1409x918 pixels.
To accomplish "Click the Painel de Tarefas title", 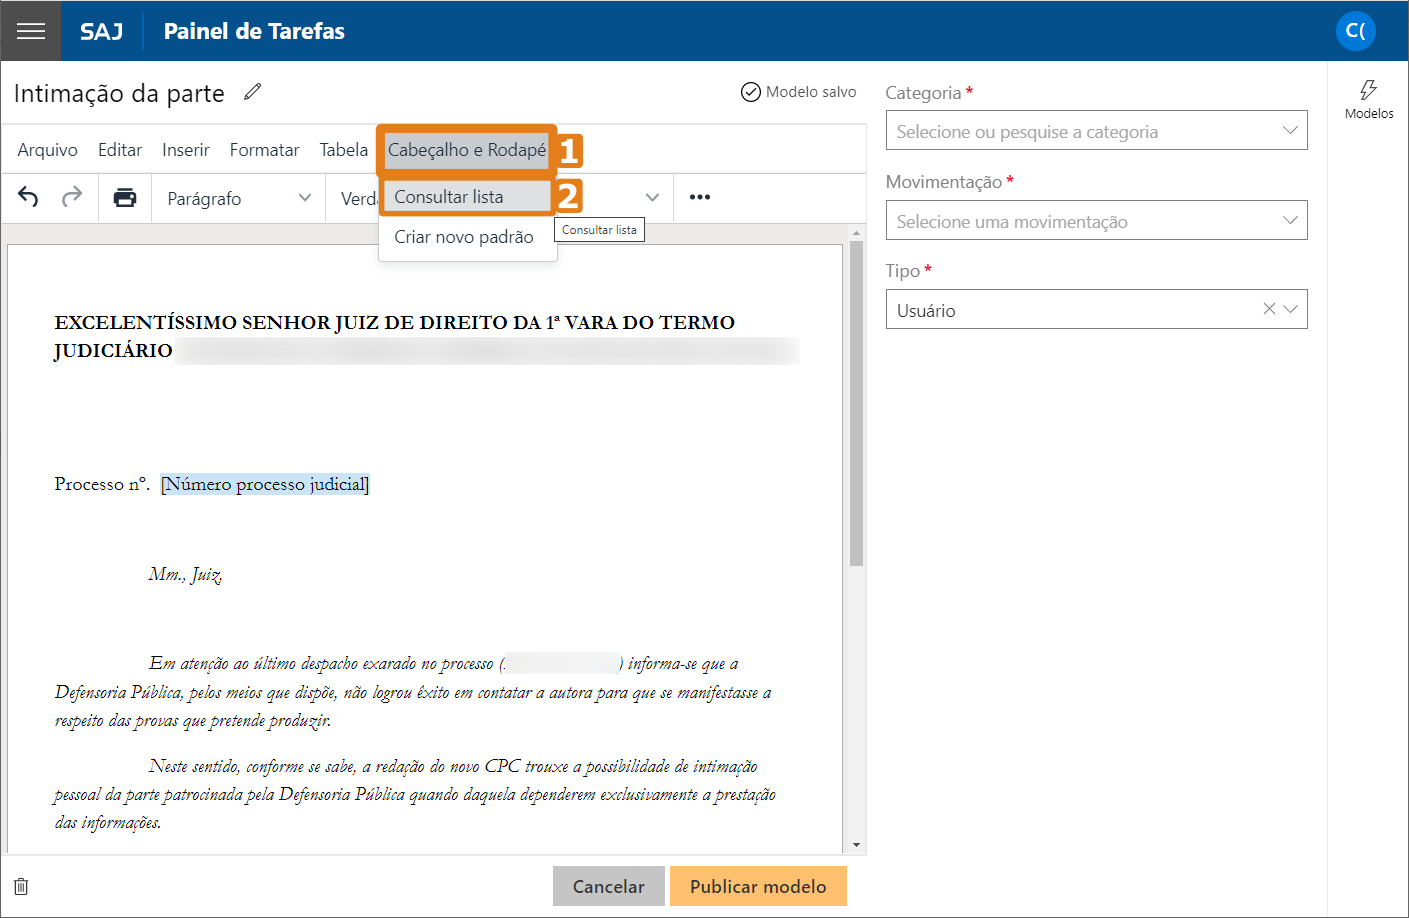I will [254, 31].
